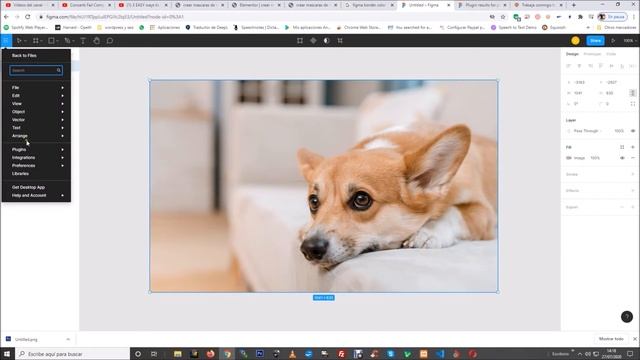Click the Image fill thumbnail swatch
This screenshot has height=360, width=640.
pos(569,158)
